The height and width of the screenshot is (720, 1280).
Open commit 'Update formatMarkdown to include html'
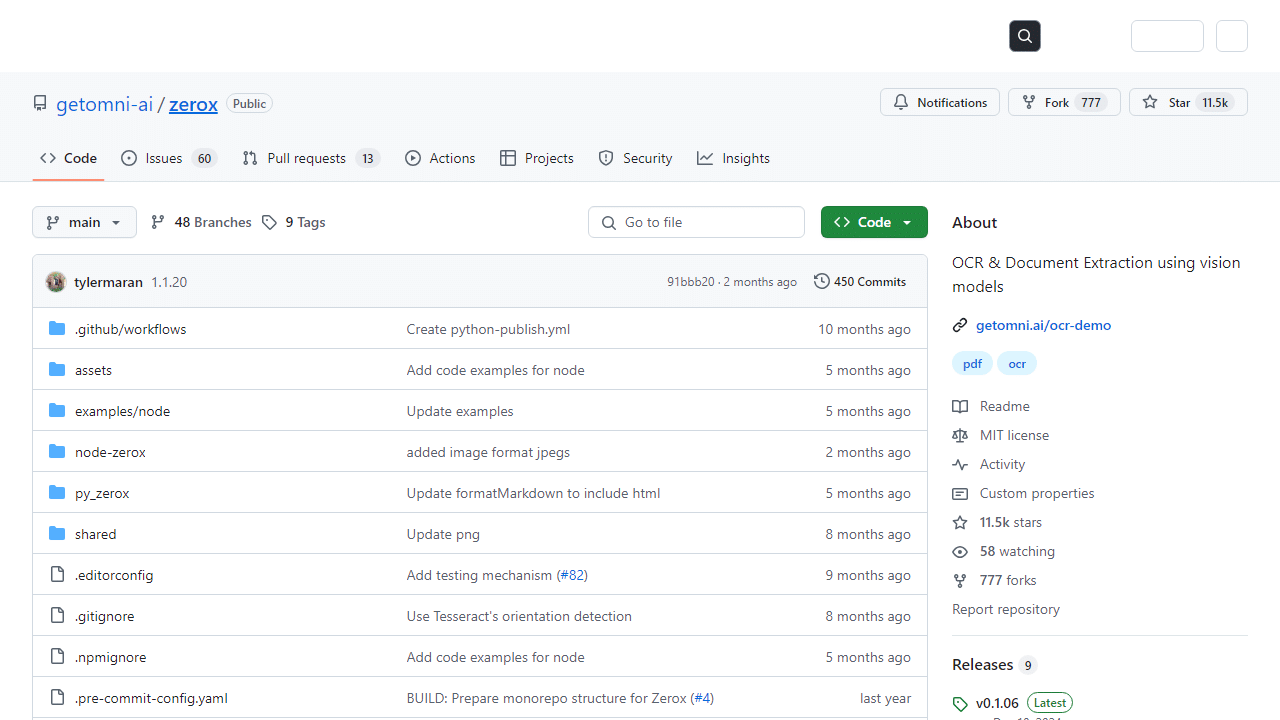click(x=533, y=493)
